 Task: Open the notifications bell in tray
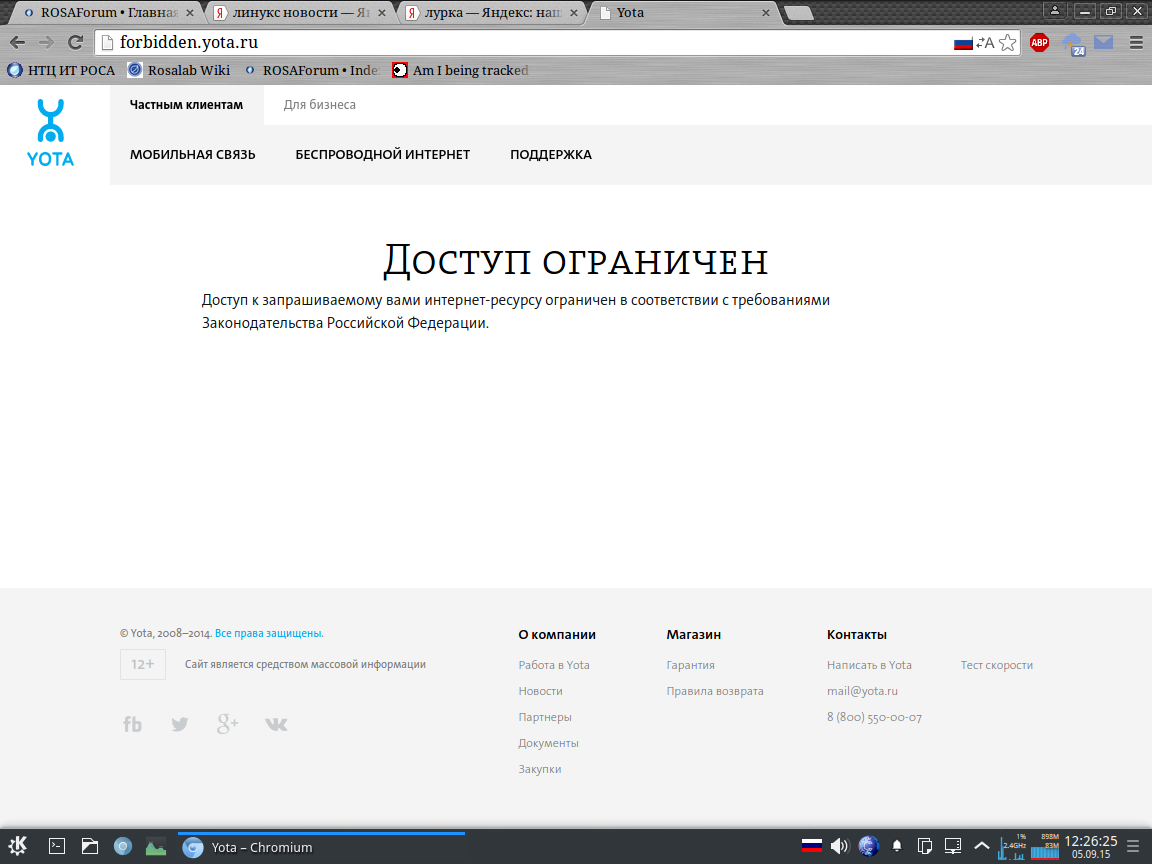pos(897,846)
